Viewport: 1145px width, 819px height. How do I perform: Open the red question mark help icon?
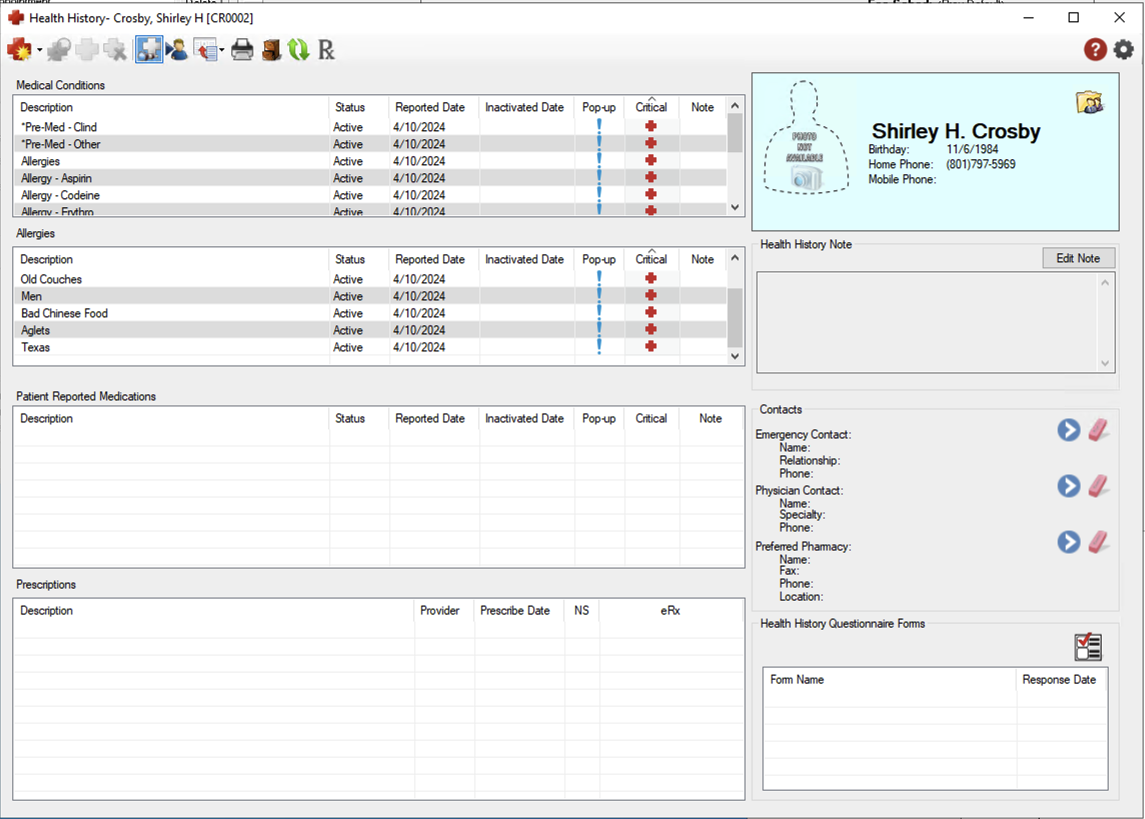tap(1095, 49)
